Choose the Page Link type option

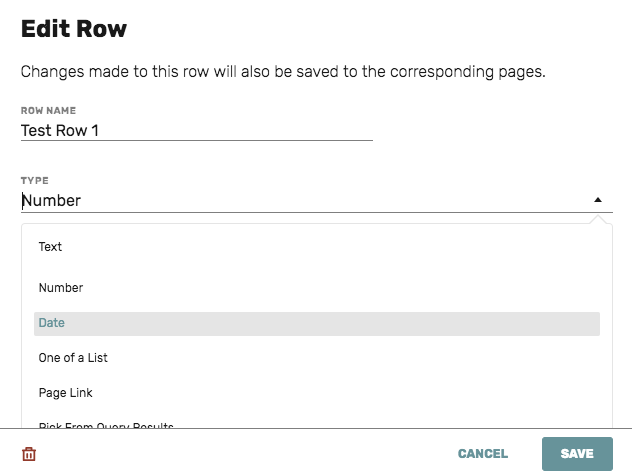pyautogui.click(x=317, y=393)
